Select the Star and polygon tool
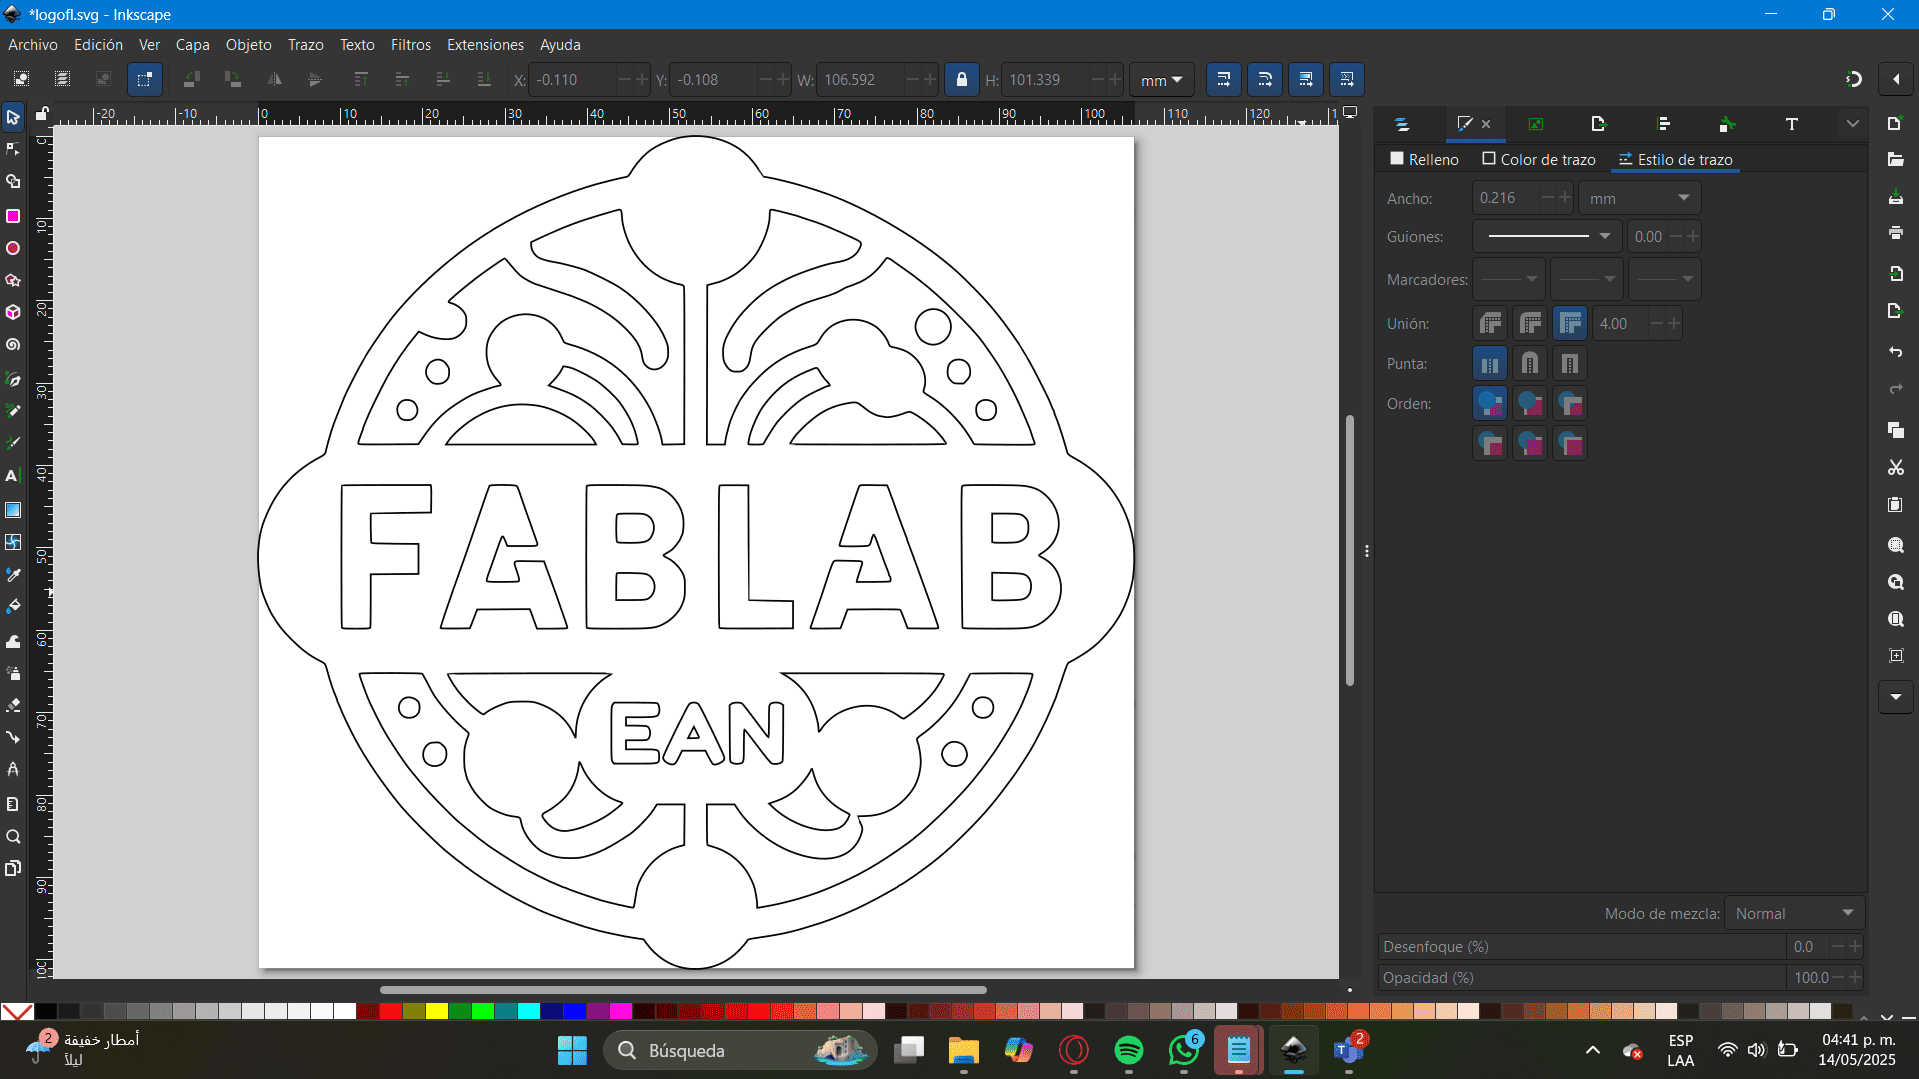Viewport: 1919px width, 1079px height. point(13,281)
